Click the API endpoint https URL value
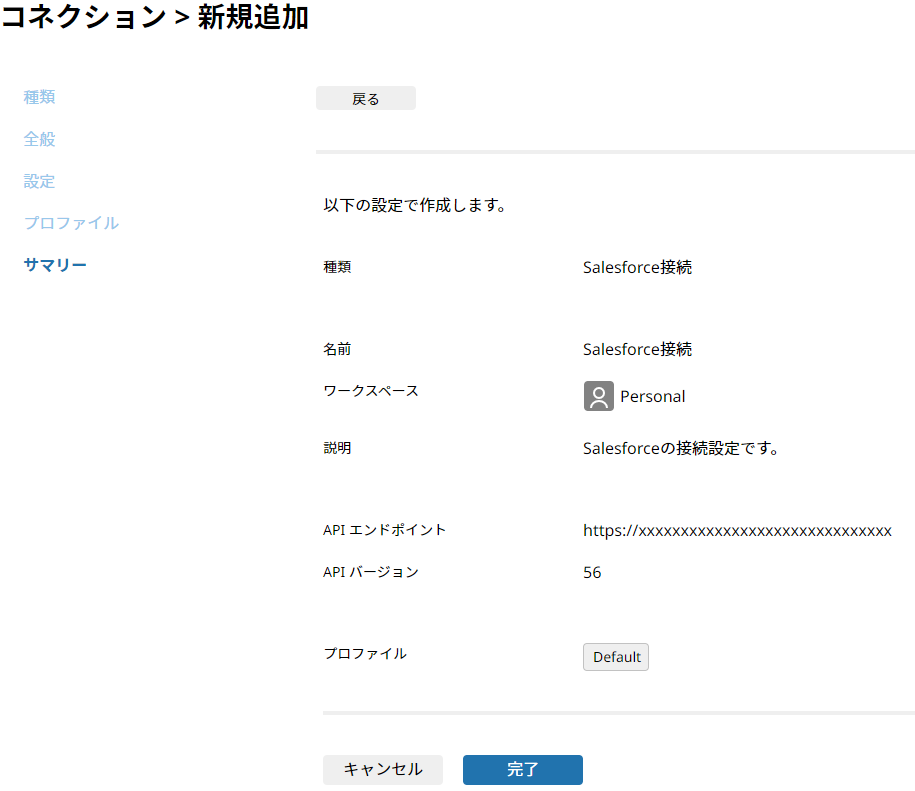915x791 pixels. point(737,530)
